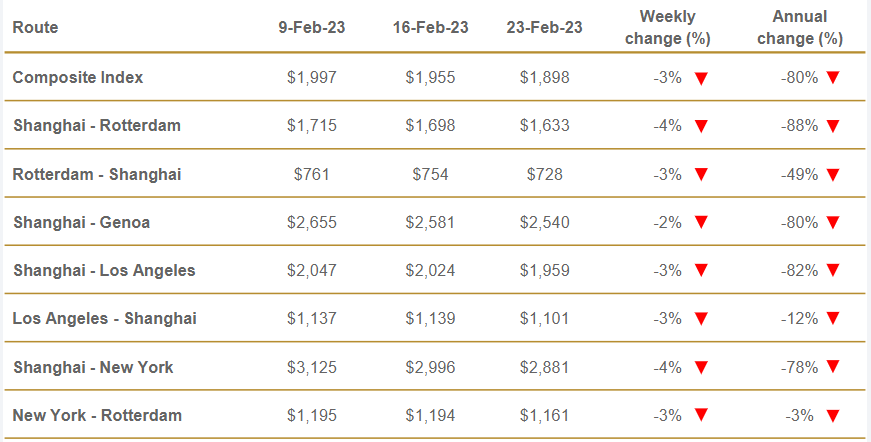Click the $728 Rotterdam - Shanghai price

(544, 174)
